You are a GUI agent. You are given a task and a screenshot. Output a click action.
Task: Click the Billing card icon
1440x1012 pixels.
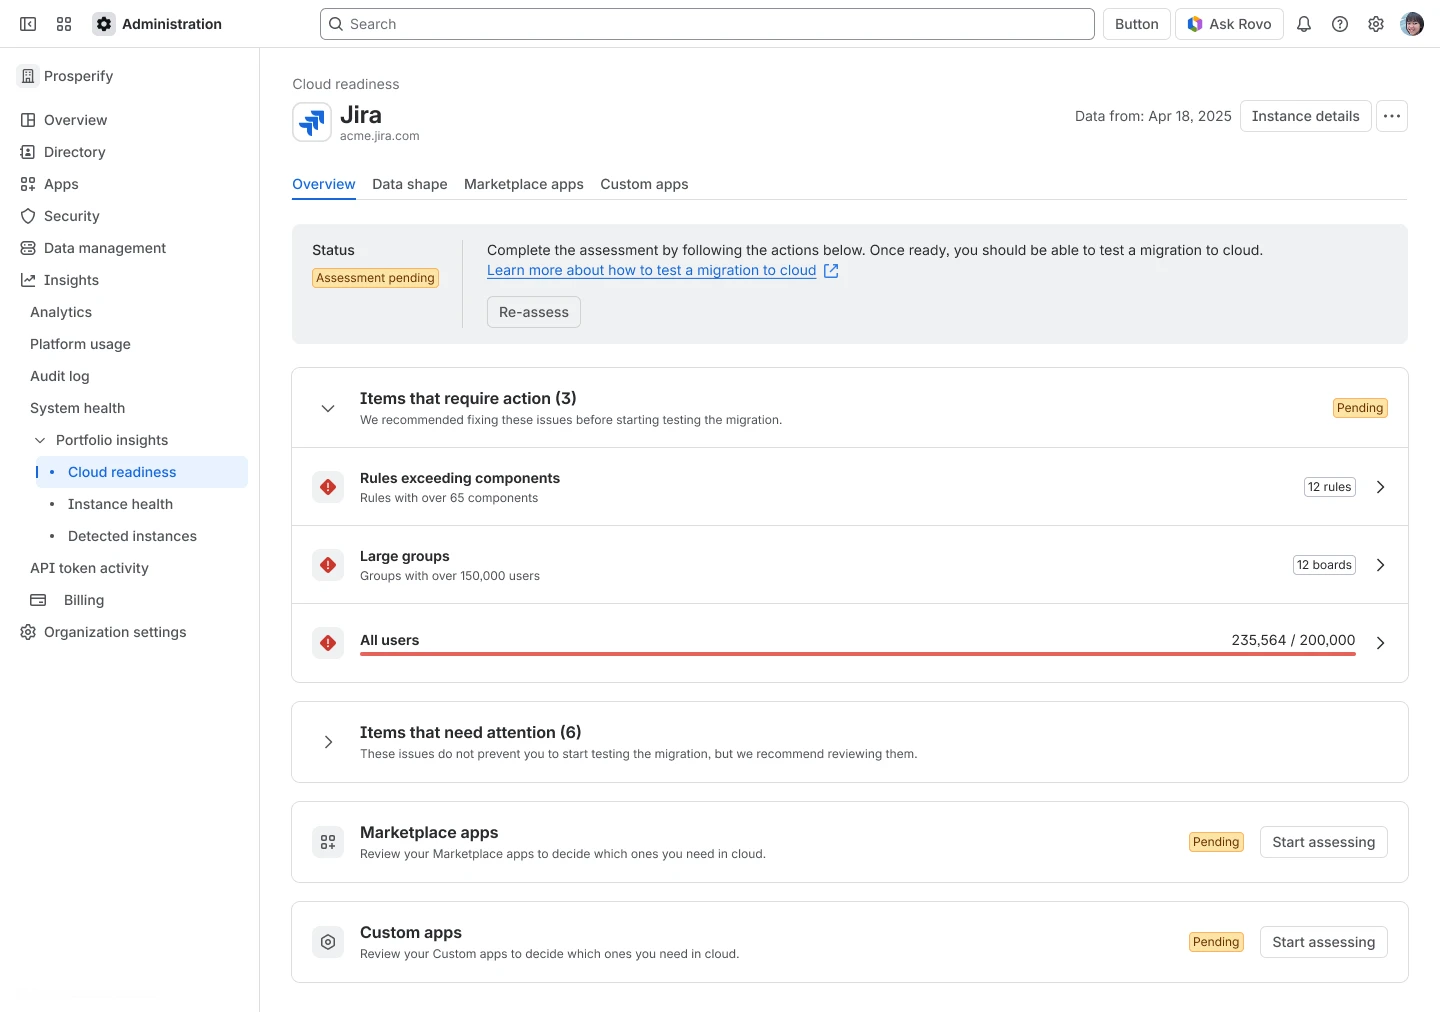pyautogui.click(x=38, y=600)
